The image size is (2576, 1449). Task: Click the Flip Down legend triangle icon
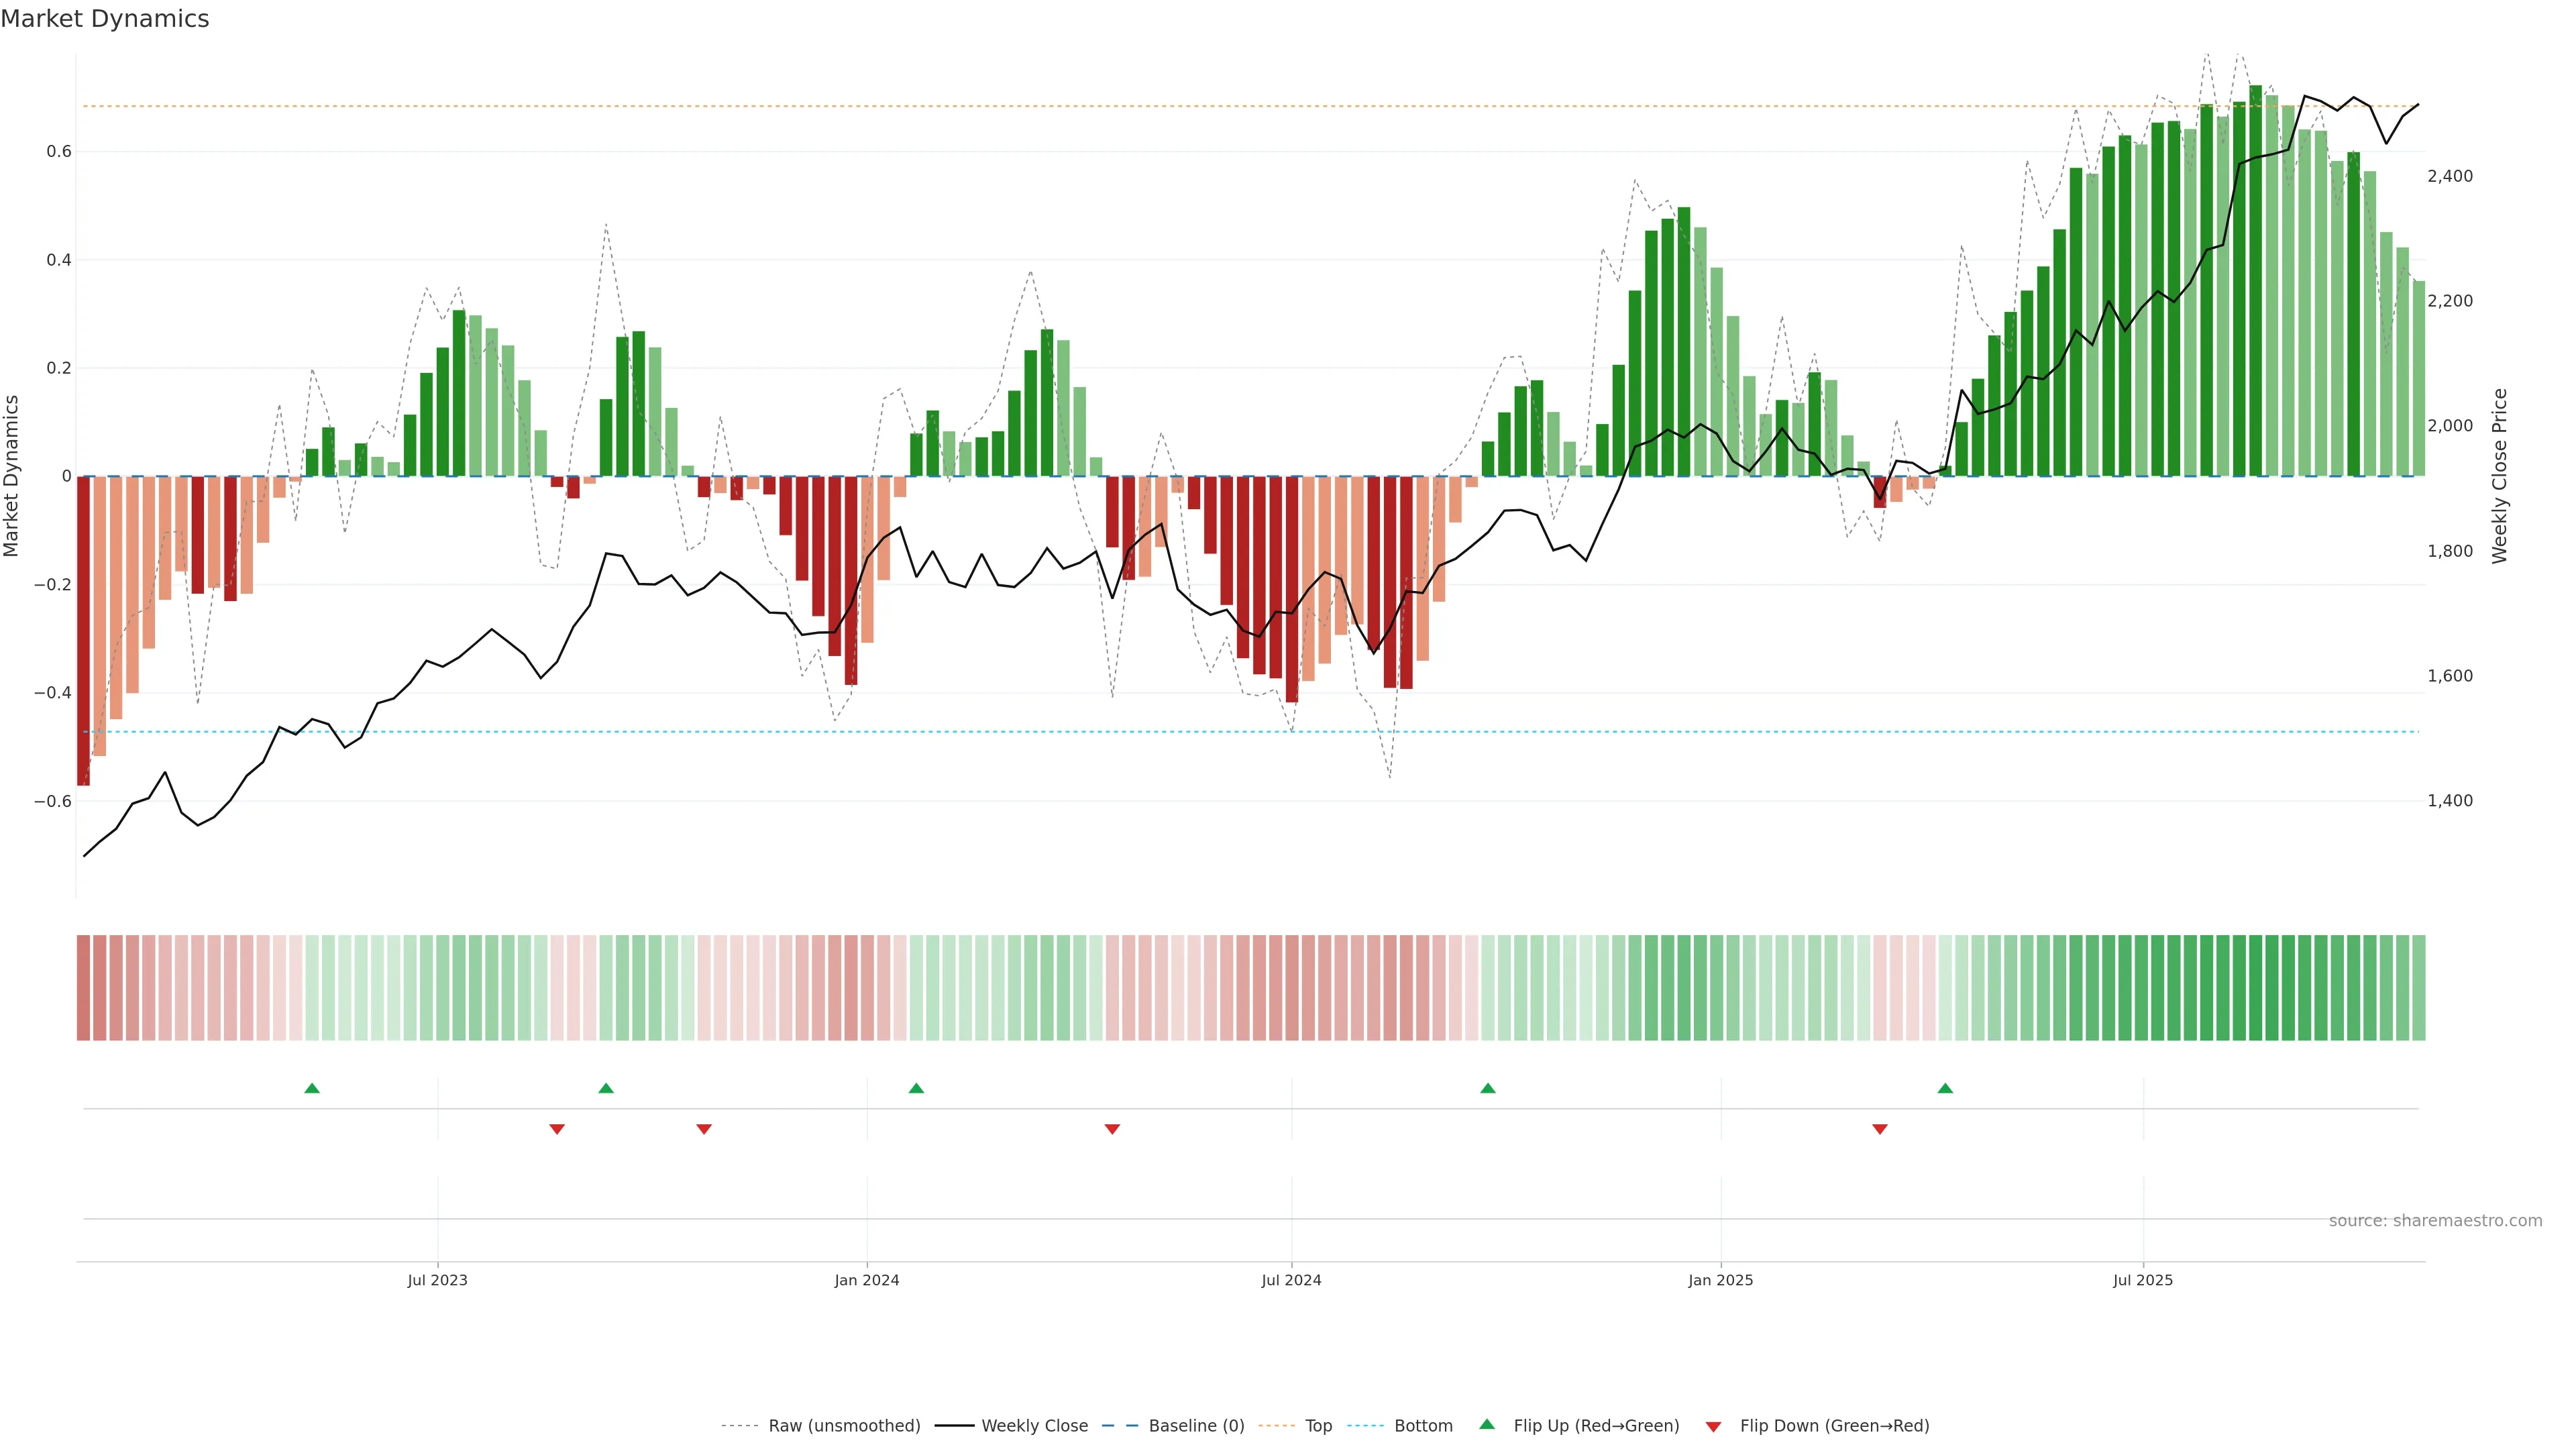pyautogui.click(x=1713, y=1427)
